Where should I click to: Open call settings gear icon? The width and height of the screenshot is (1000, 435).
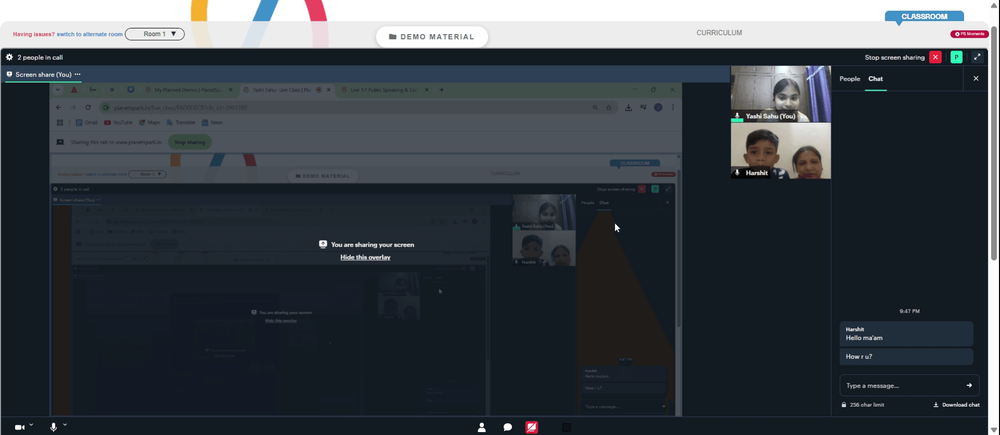9,57
